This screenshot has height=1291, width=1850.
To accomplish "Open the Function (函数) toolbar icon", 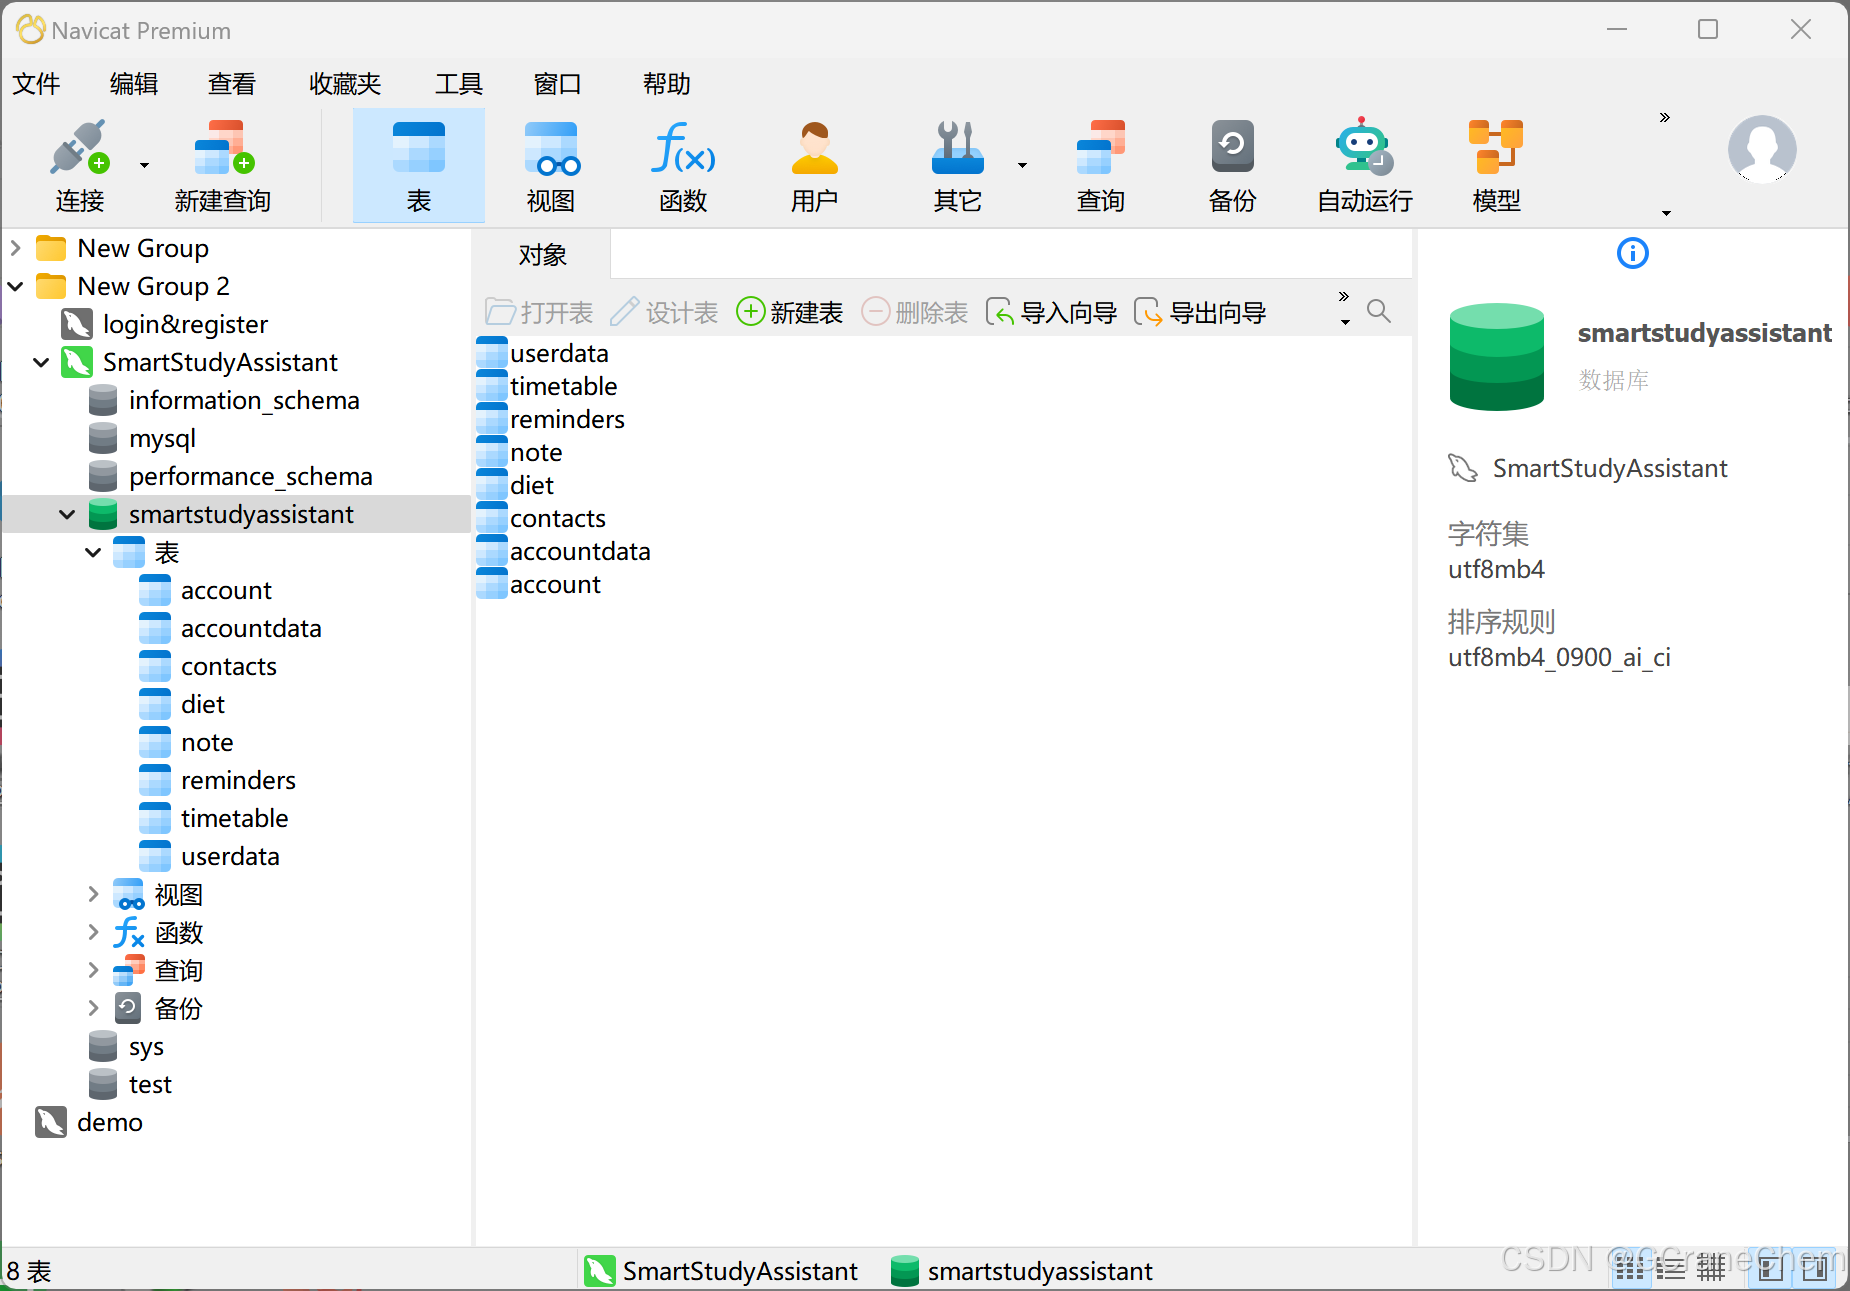I will click(683, 166).
